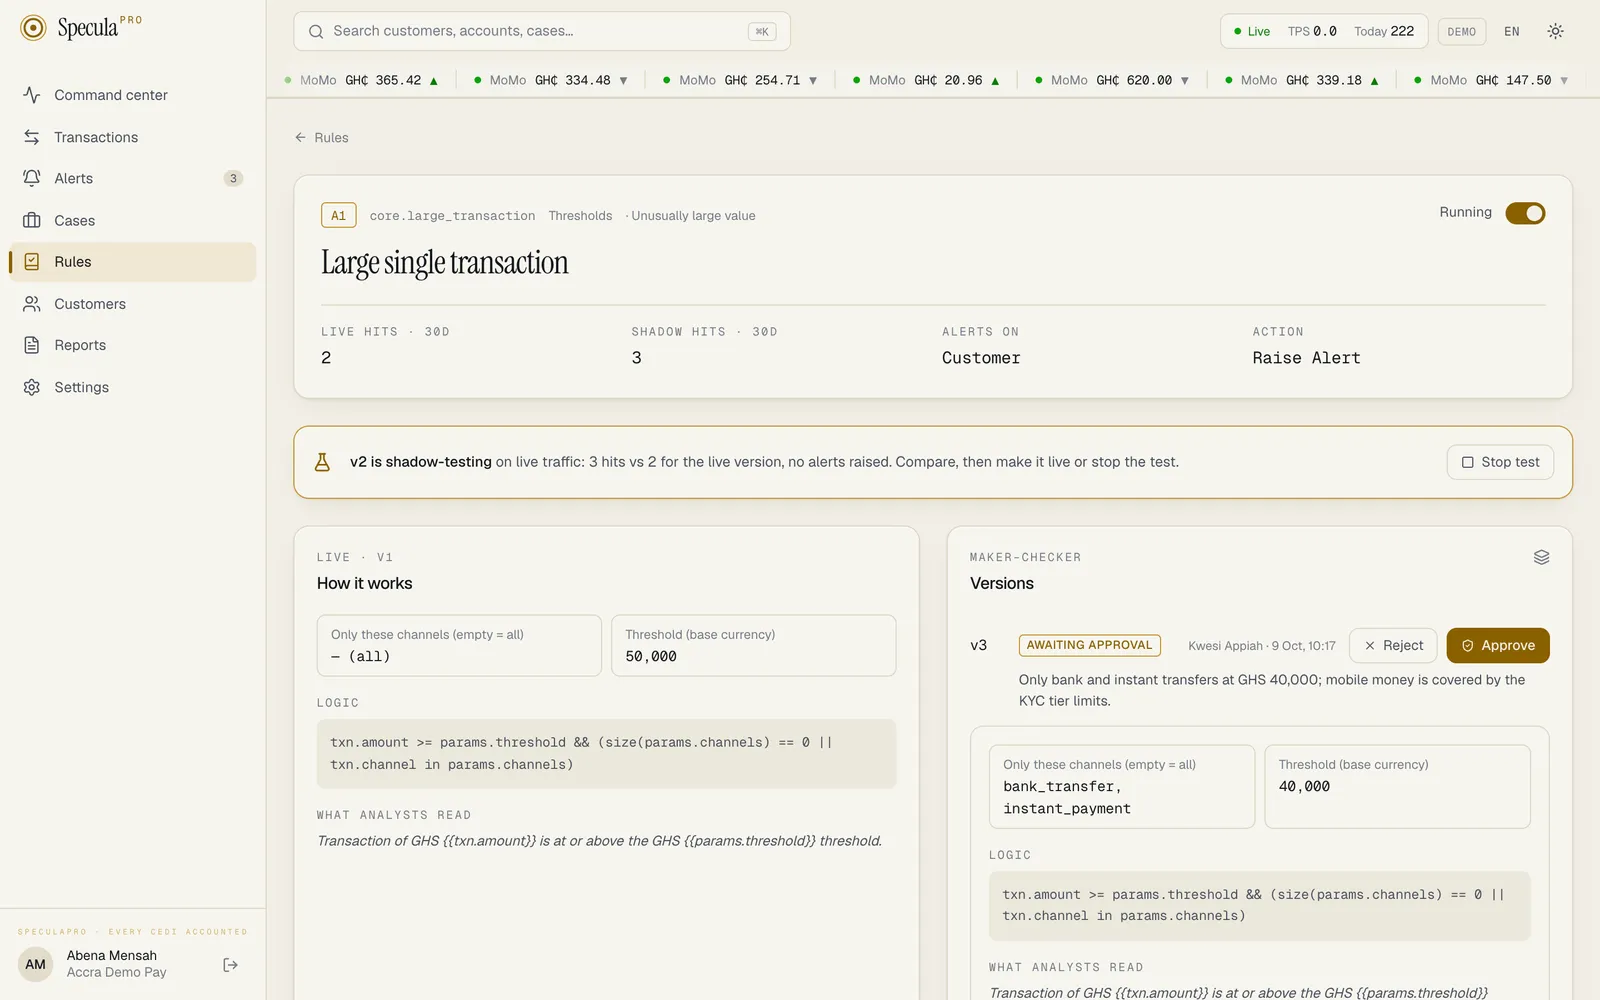
Task: Click the AWAITING APPROVAL badge
Action: click(1089, 646)
